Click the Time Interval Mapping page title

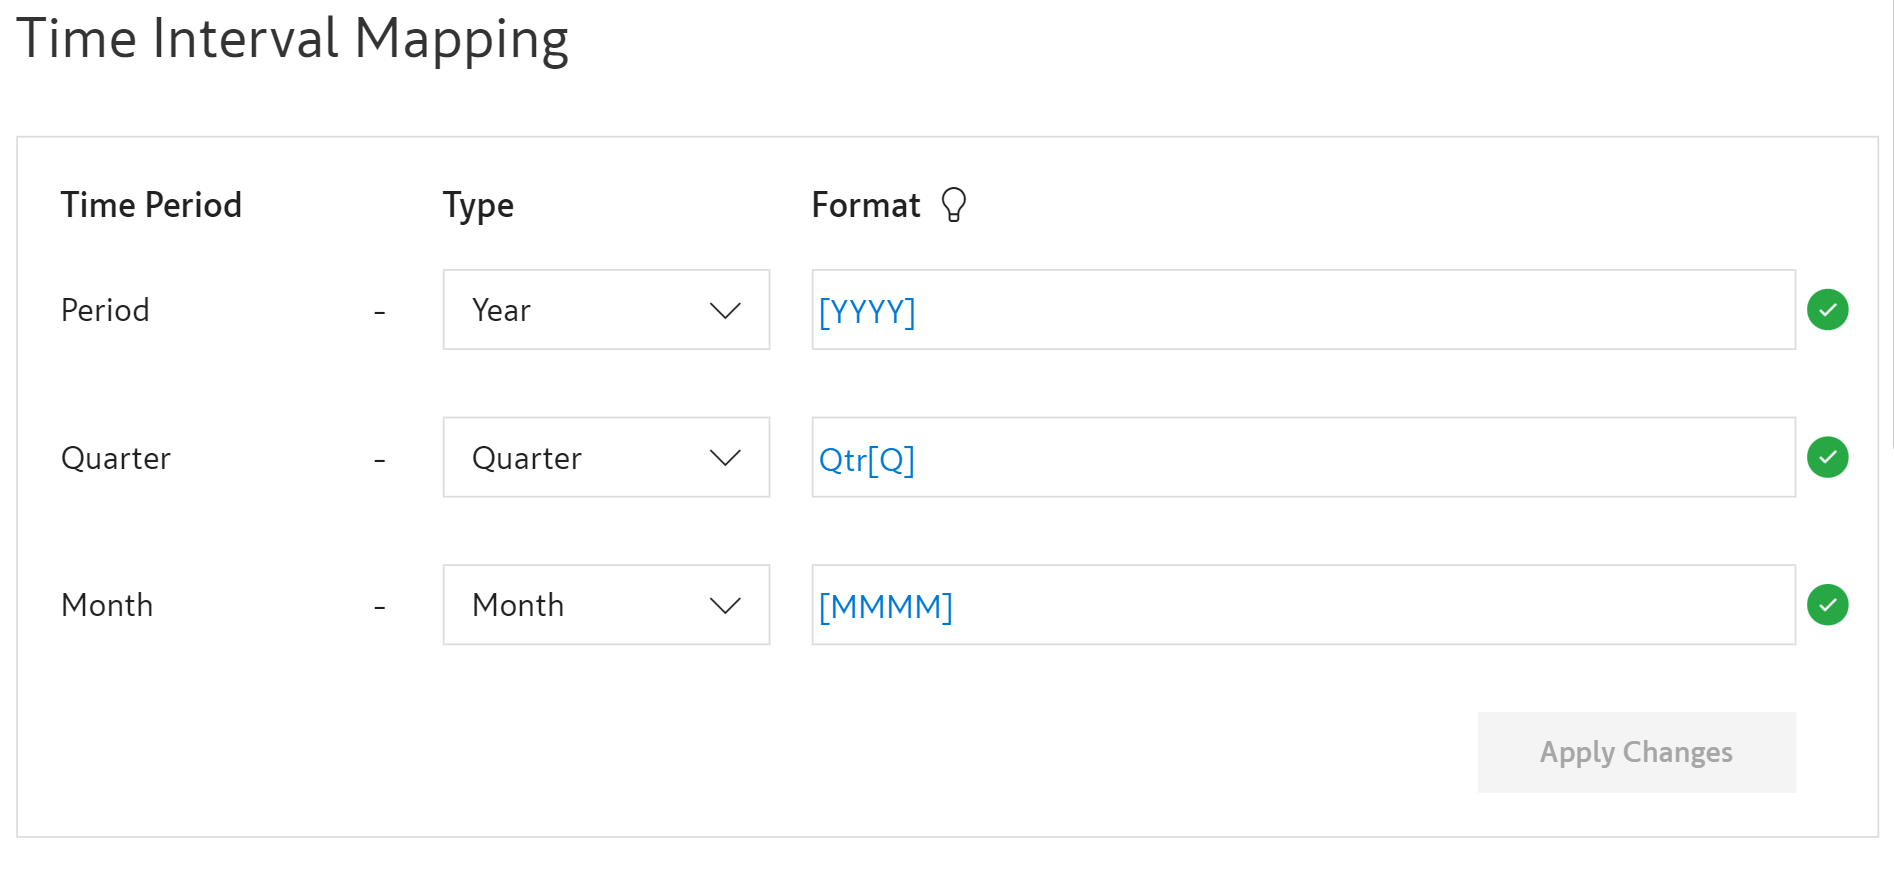[x=292, y=40]
